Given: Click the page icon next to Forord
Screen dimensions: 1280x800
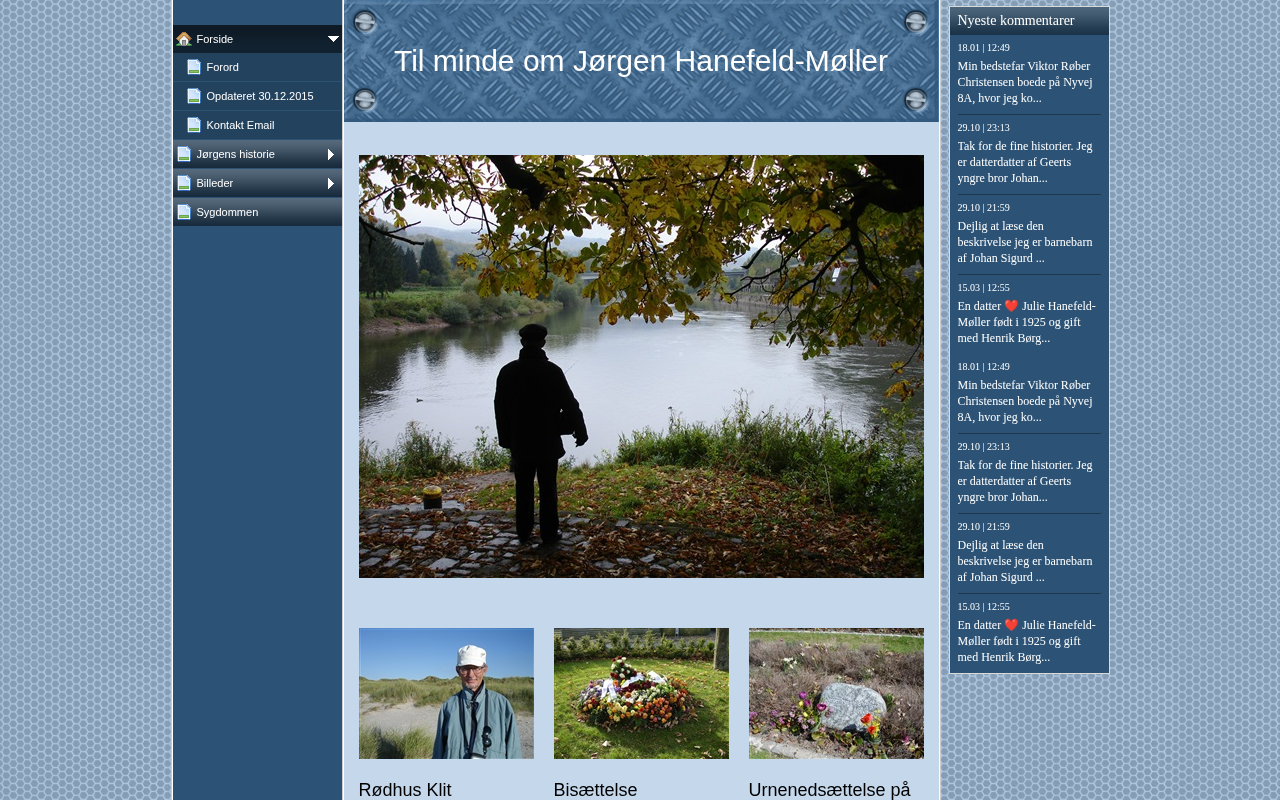Looking at the screenshot, I should pyautogui.click(x=194, y=67).
